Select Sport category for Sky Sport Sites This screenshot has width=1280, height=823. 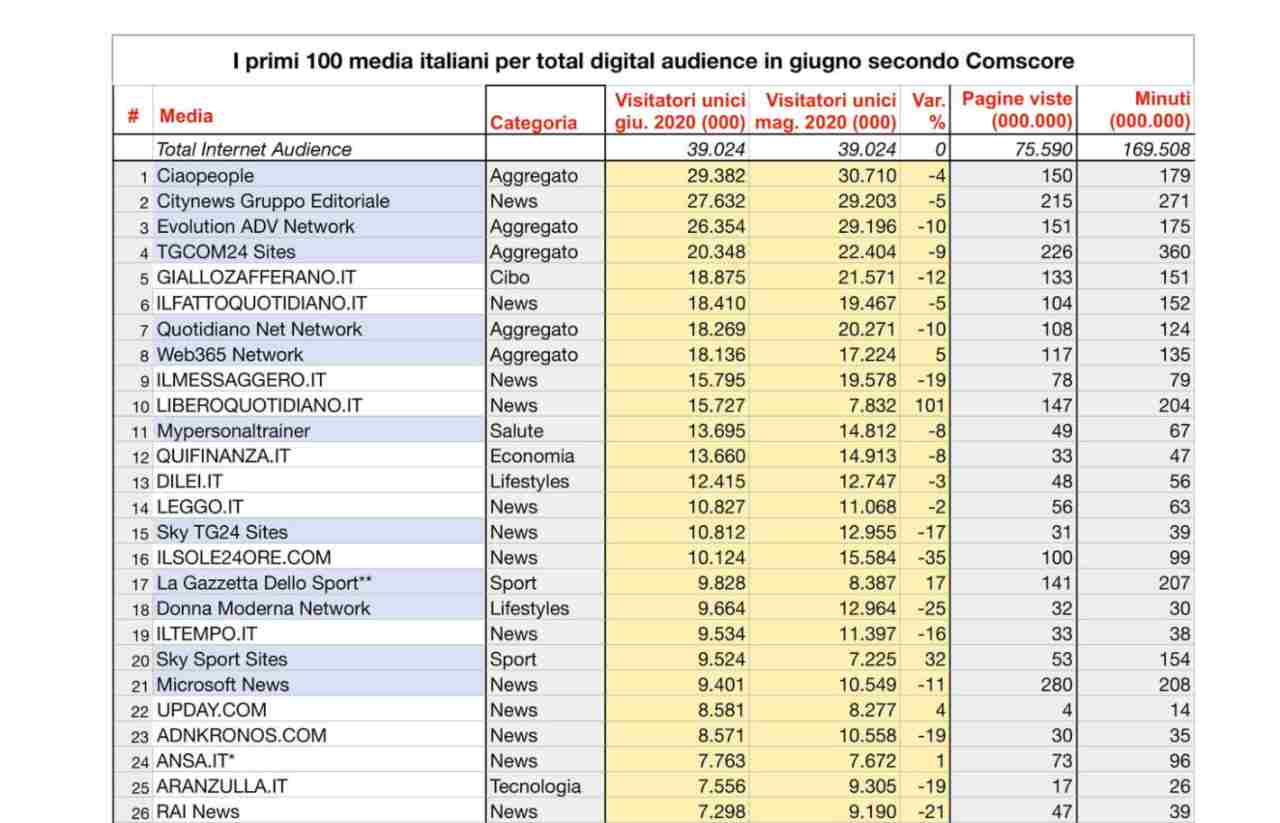click(513, 659)
